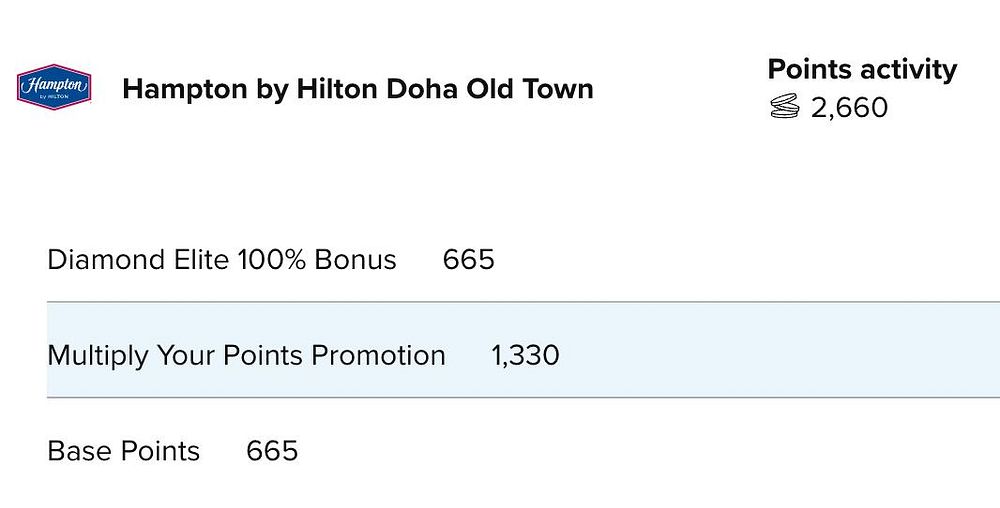1000x508 pixels.
Task: Click empty area beside Base Points row
Action: 638,451
